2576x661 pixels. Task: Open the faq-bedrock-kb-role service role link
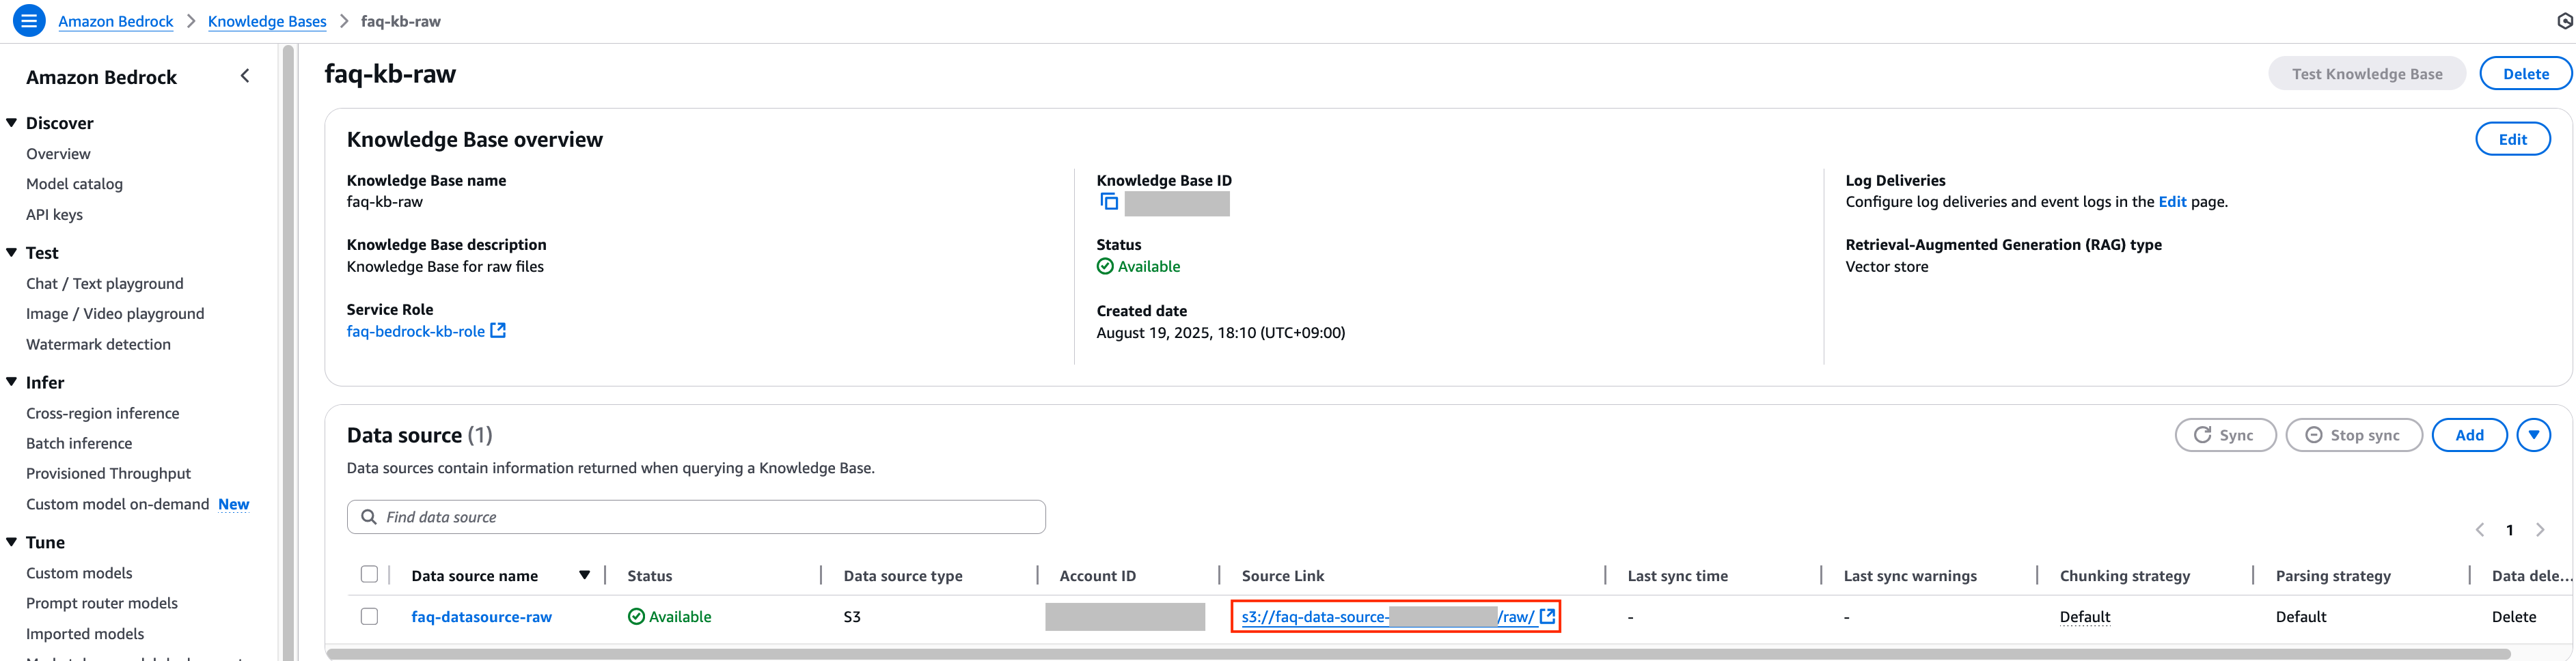point(415,331)
